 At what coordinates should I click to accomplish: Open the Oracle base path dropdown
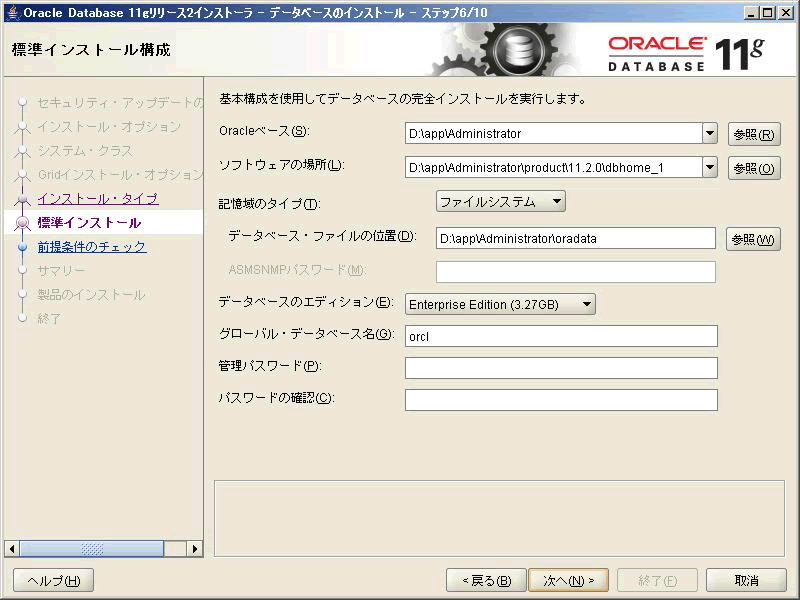(709, 133)
